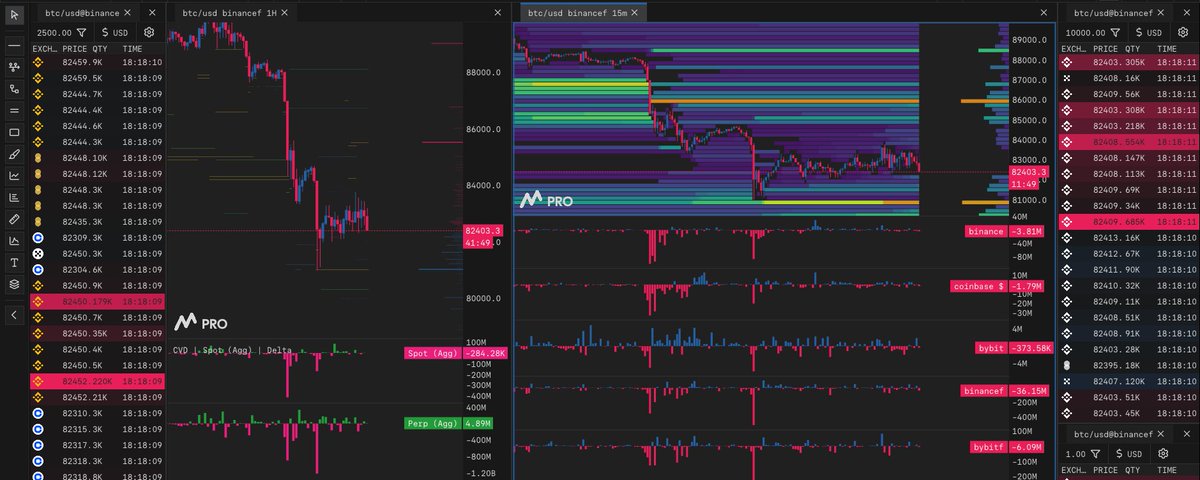Click the coinbase $ series label
This screenshot has height=480, width=1200.
[978, 286]
